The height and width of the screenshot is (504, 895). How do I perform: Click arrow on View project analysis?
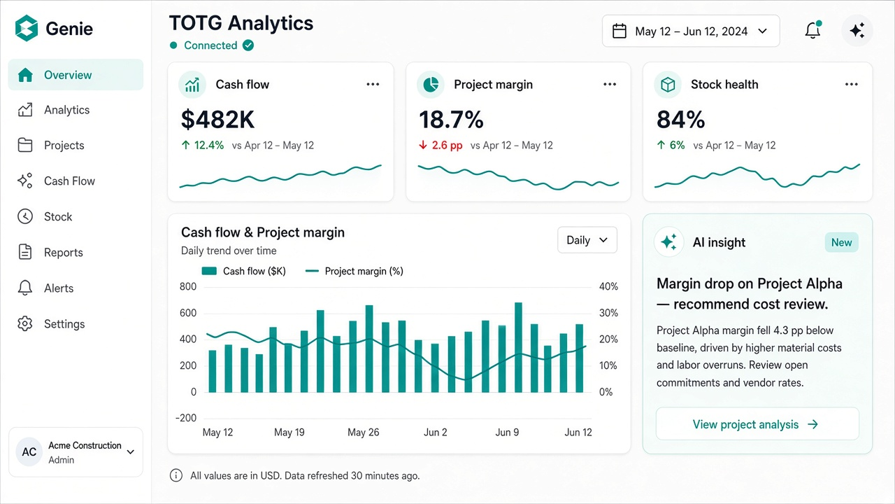(x=813, y=424)
